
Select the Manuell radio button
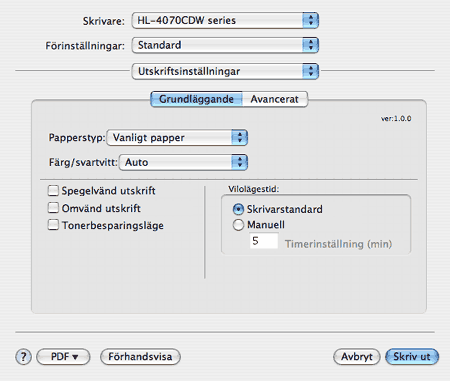[x=238, y=225]
